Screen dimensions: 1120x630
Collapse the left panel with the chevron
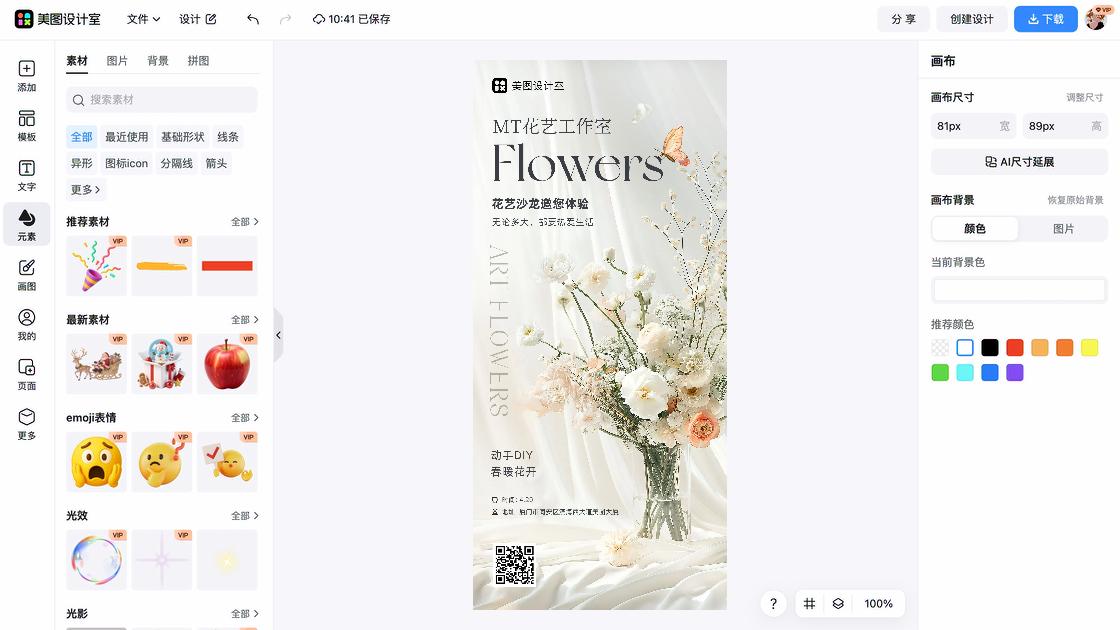pos(278,336)
